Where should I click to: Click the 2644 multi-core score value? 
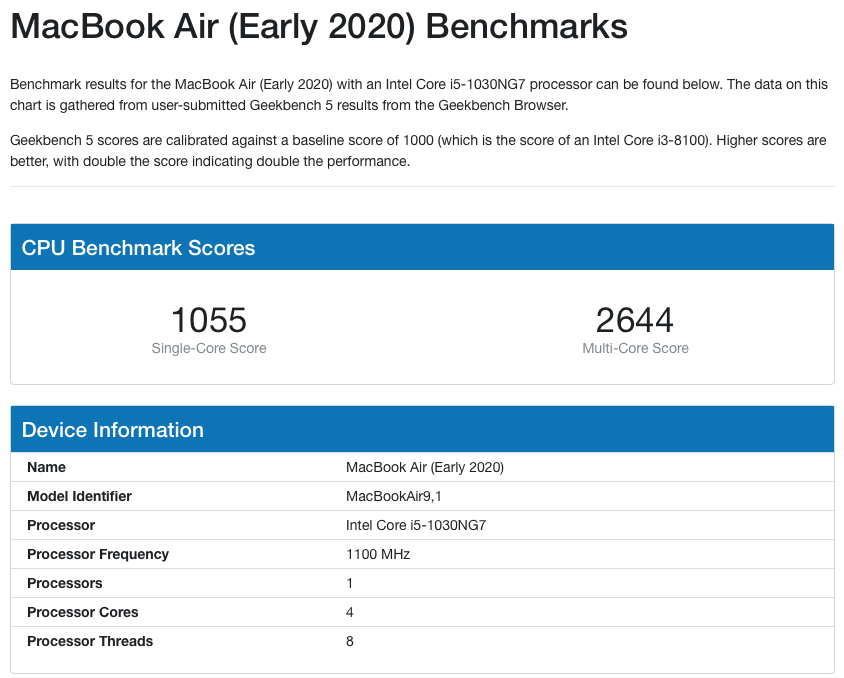[635, 320]
